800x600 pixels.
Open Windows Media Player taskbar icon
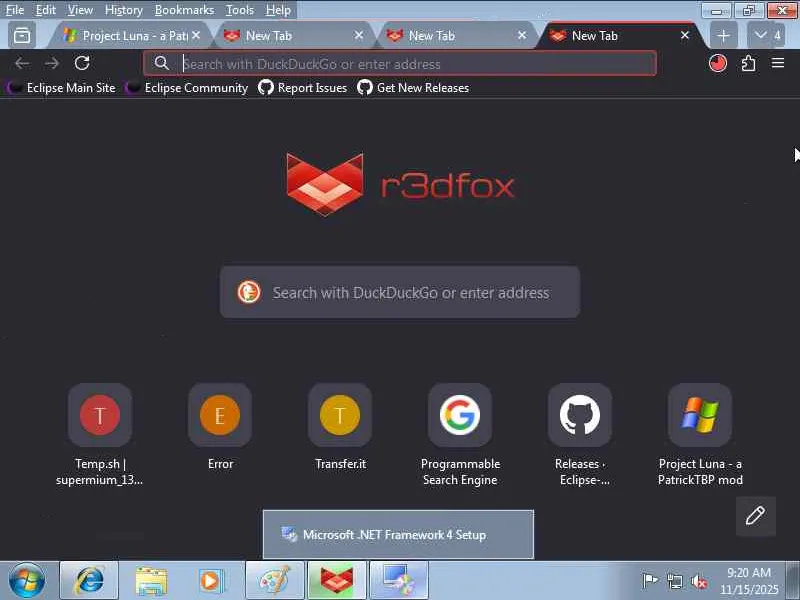[212, 581]
